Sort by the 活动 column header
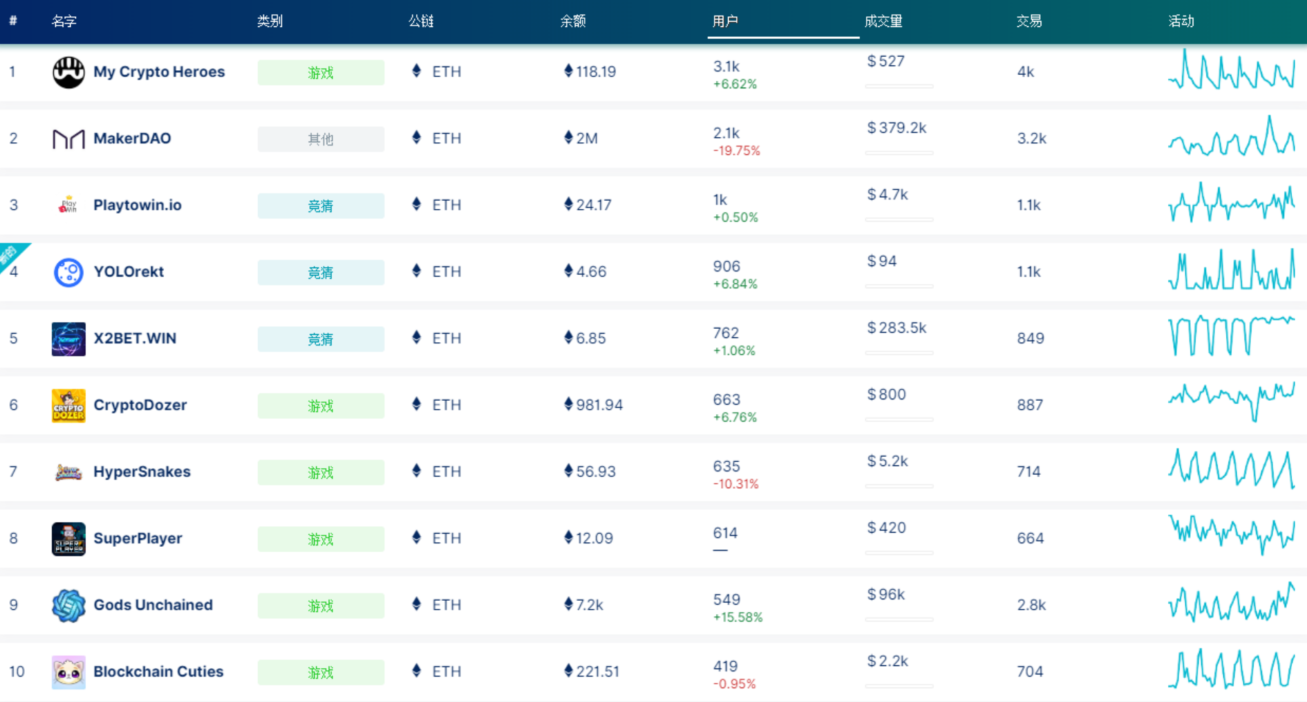 (1181, 21)
